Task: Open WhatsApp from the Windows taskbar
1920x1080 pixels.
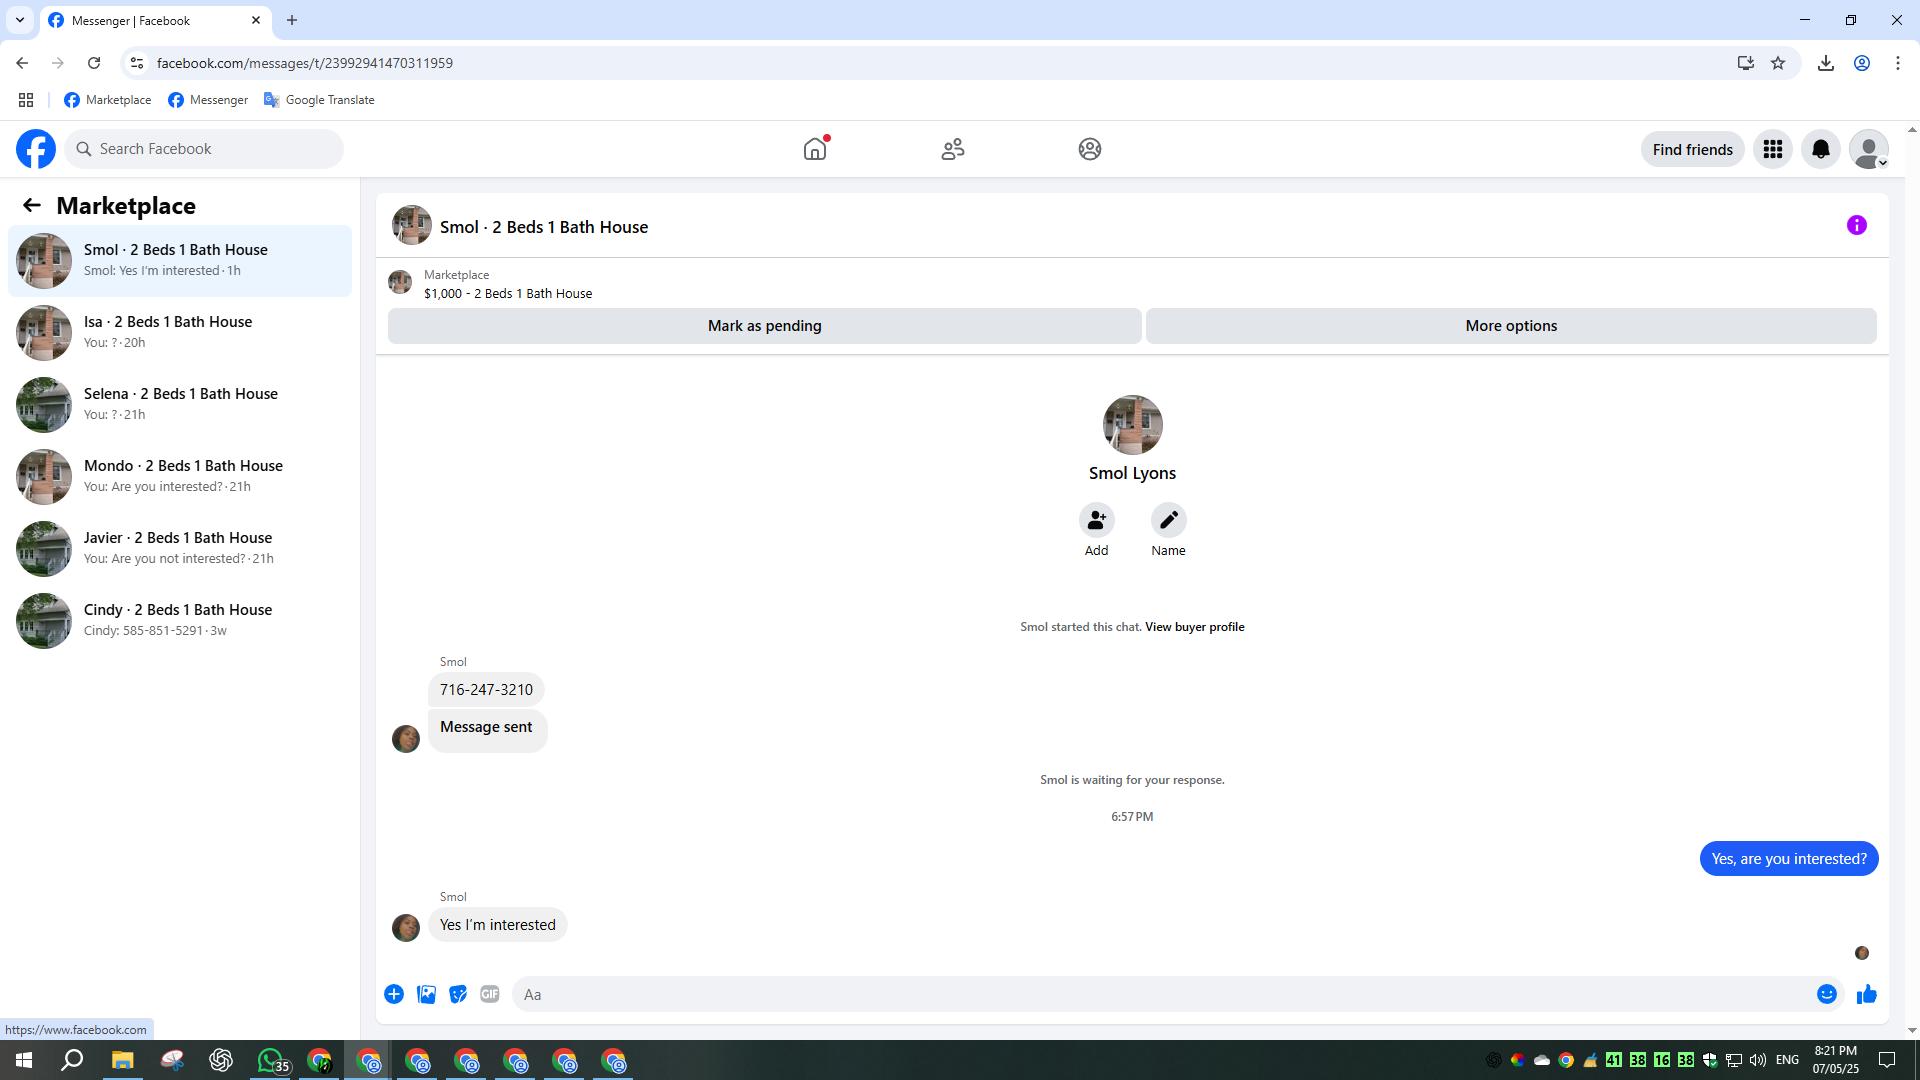Action: tap(270, 1060)
